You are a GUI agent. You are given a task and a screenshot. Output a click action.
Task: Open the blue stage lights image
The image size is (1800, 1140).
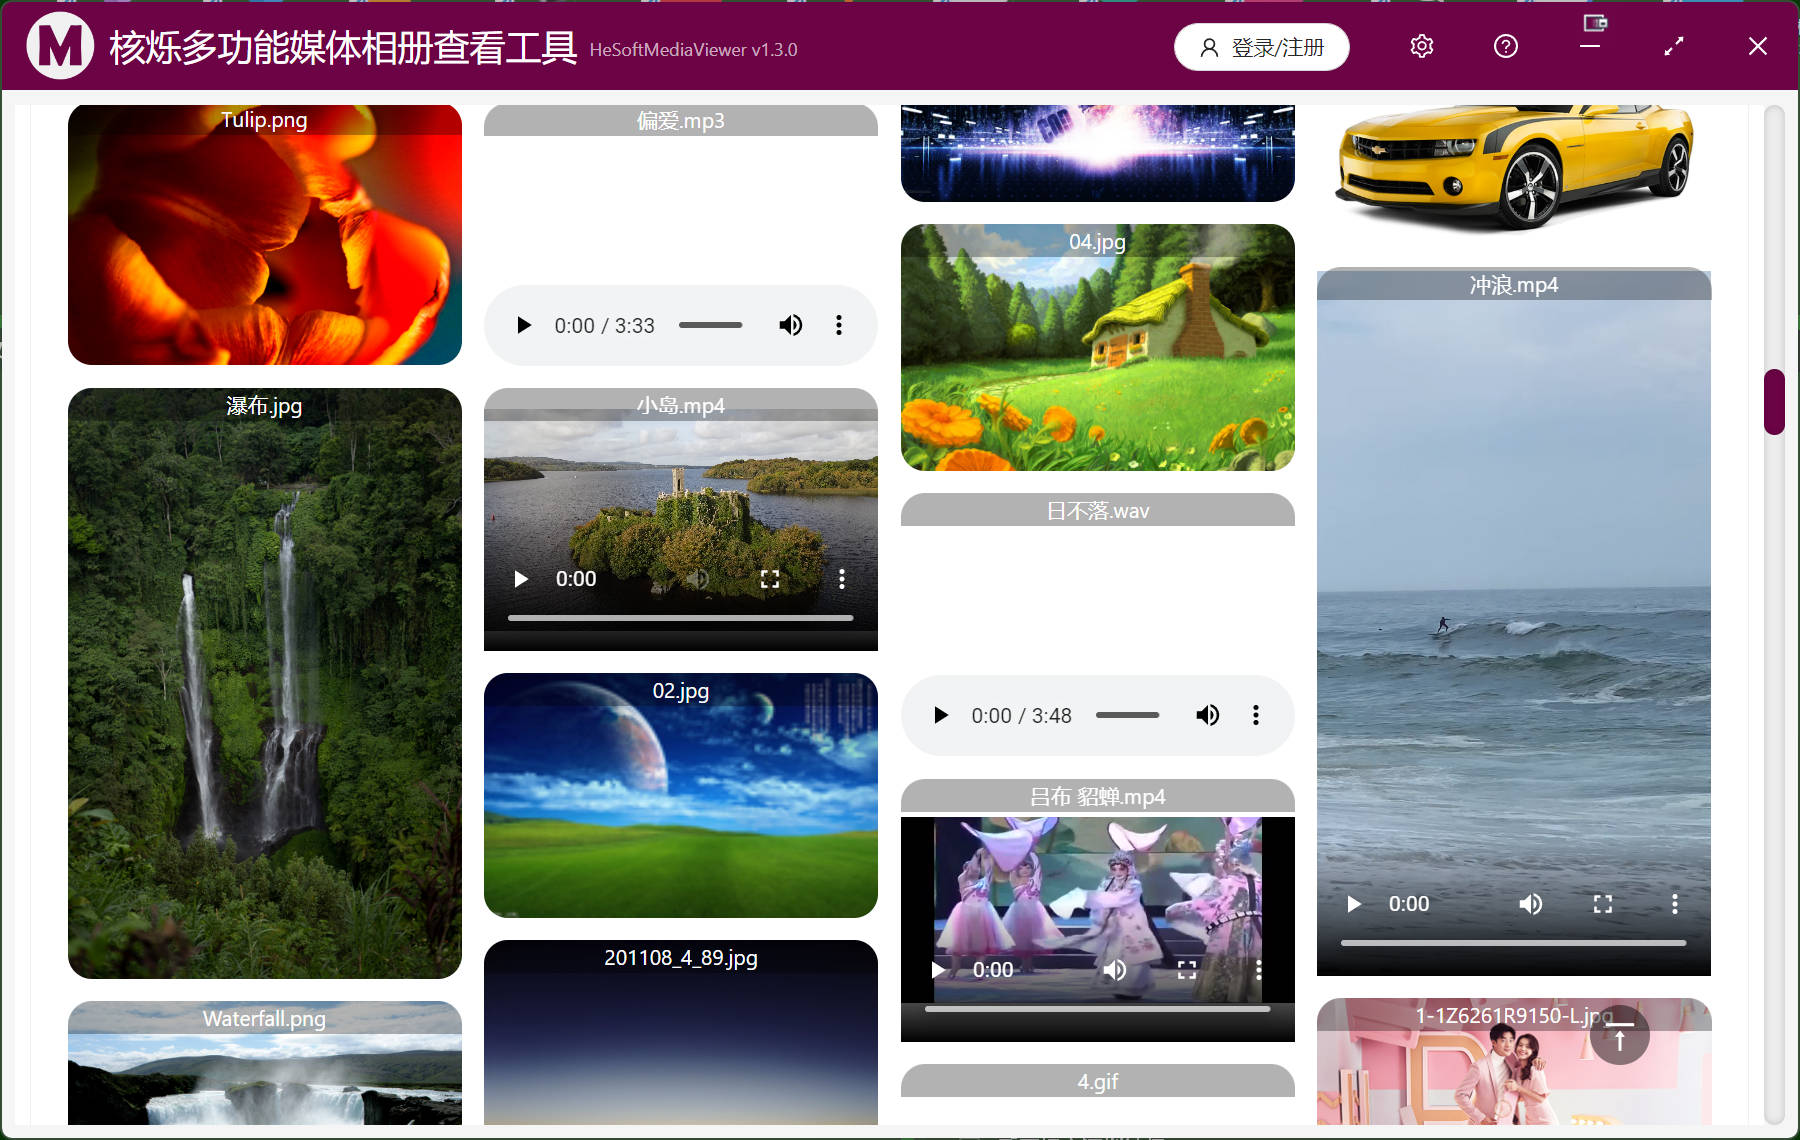[1098, 153]
